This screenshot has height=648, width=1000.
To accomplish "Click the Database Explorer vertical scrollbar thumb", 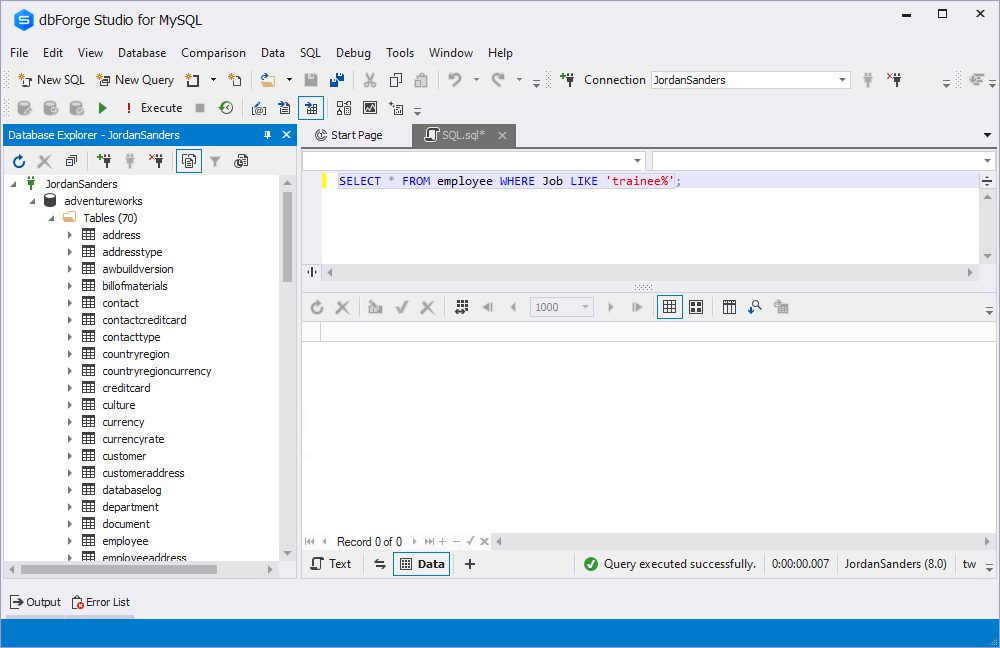I will (287, 236).
